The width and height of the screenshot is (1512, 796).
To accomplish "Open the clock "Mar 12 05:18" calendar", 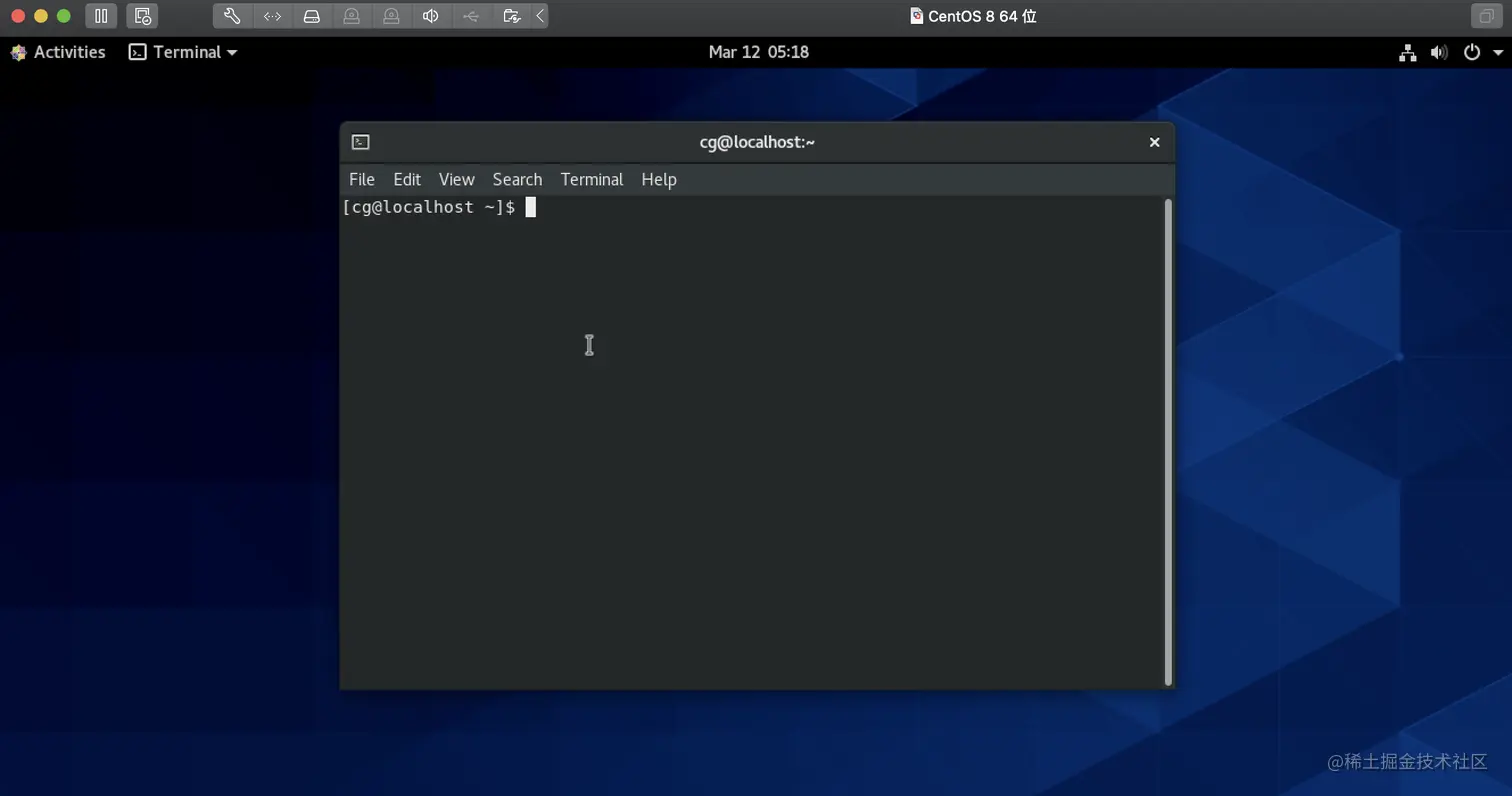I will point(758,52).
